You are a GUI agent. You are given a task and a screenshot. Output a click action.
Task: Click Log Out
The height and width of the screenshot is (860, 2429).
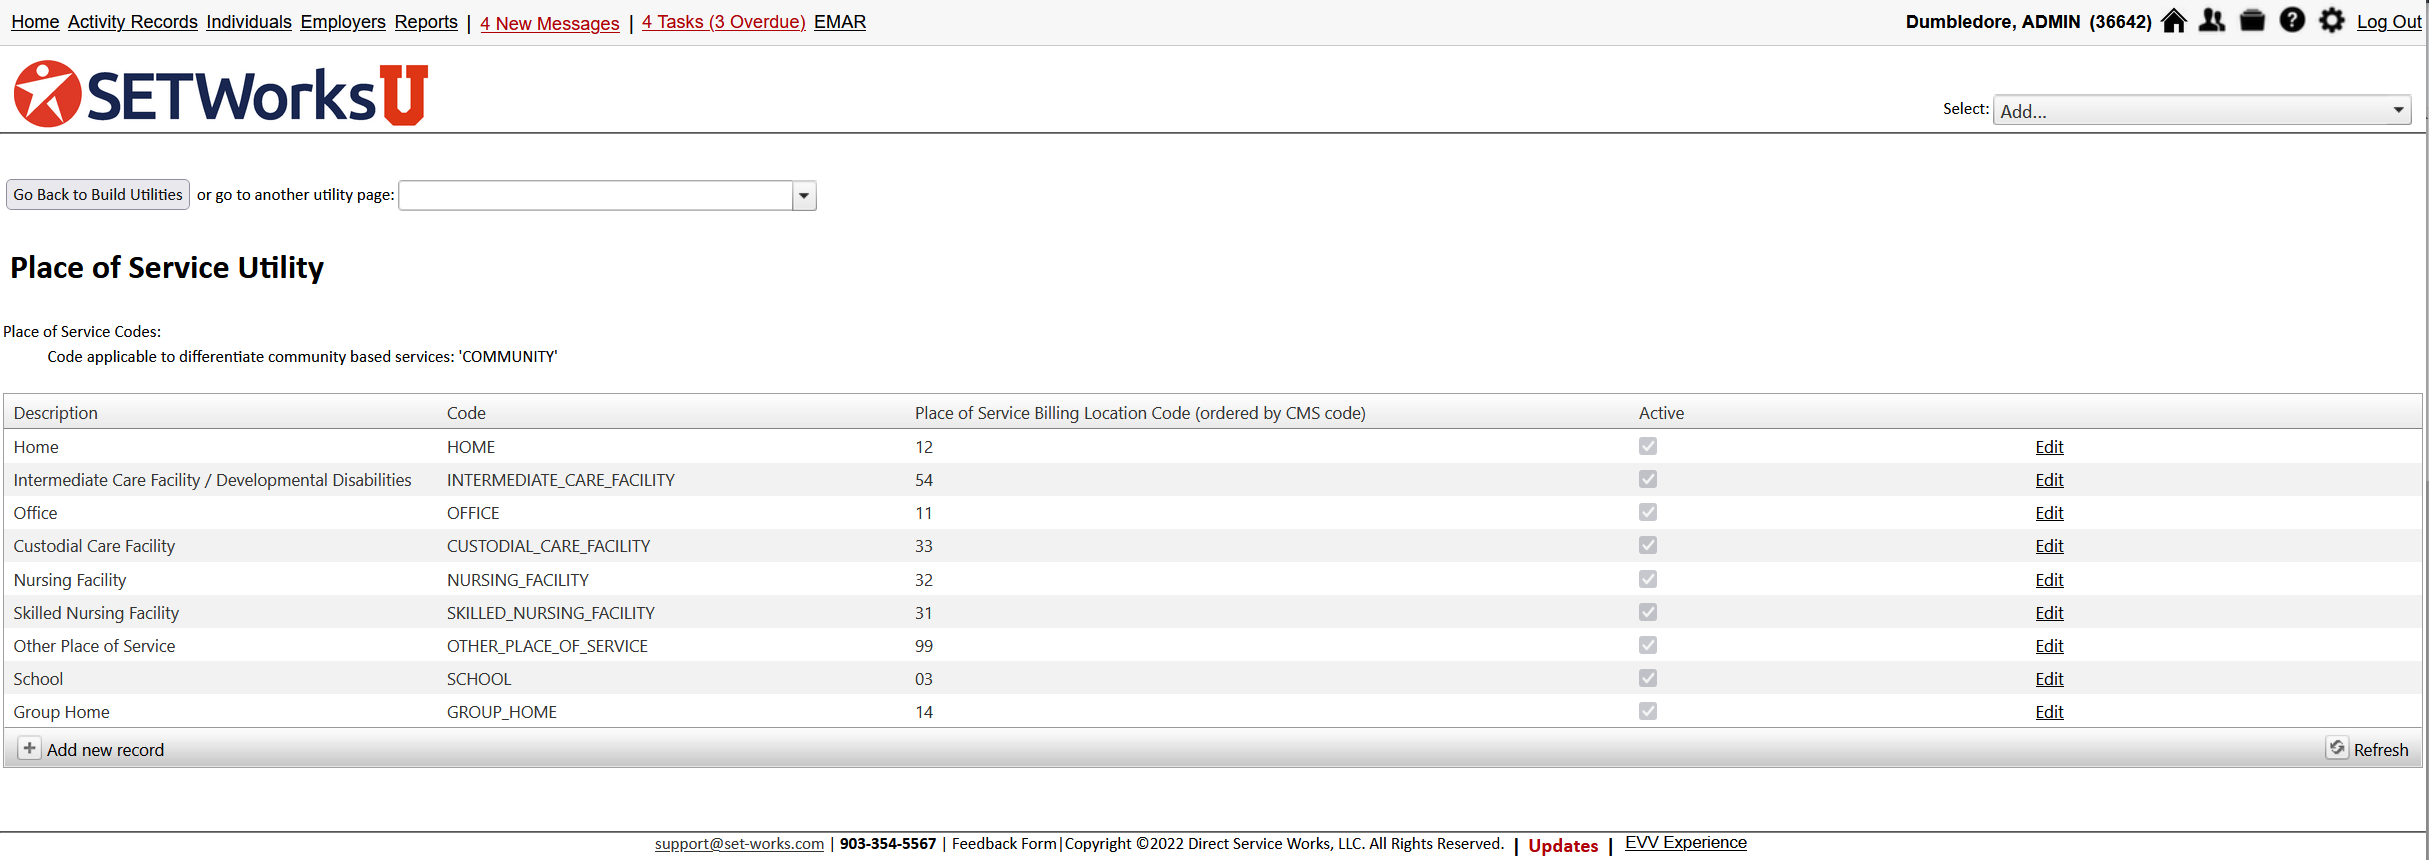[x=2389, y=22]
